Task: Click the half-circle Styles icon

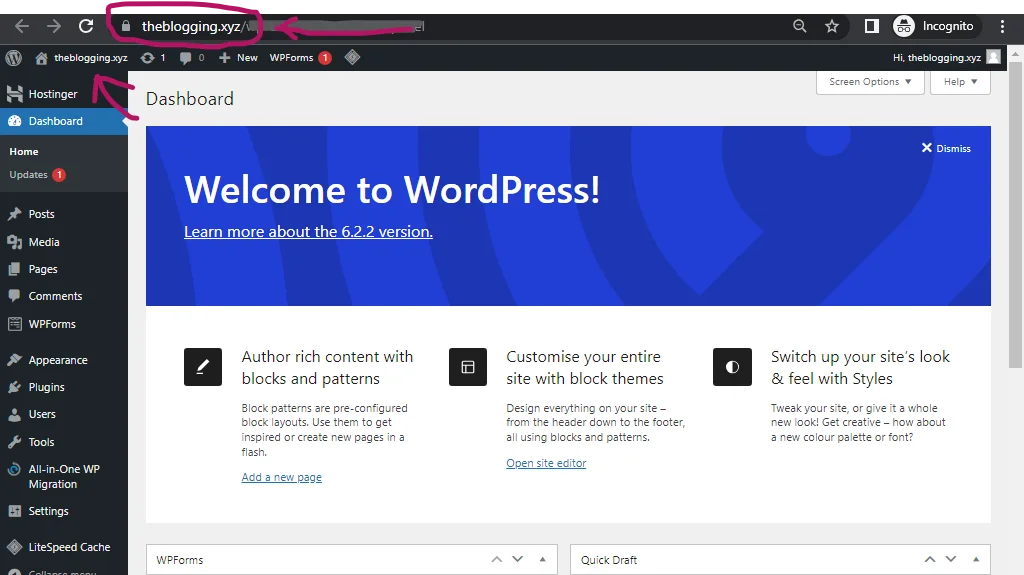Action: [x=732, y=367]
